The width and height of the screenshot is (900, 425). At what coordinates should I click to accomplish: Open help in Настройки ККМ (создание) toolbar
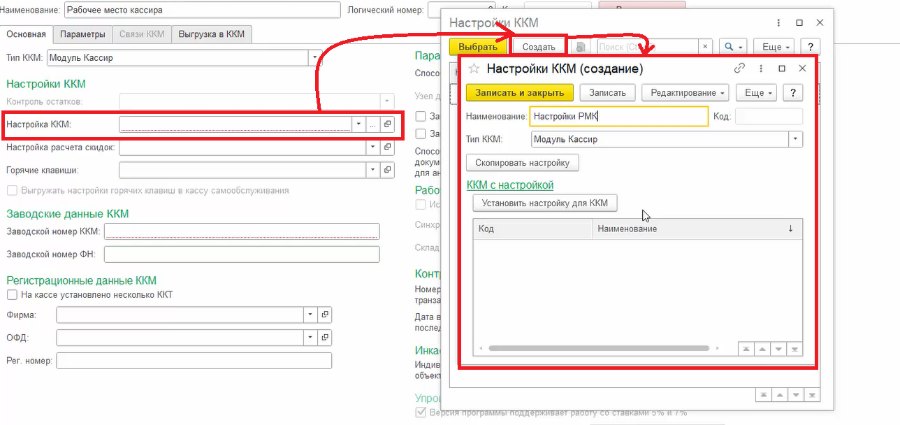(793, 92)
